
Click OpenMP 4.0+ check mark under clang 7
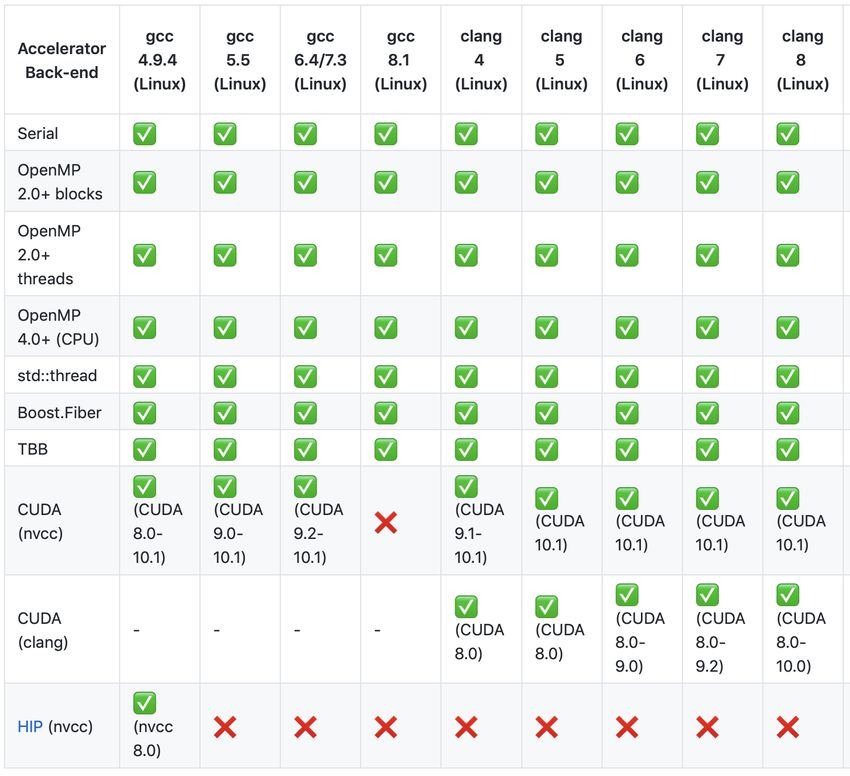click(707, 327)
